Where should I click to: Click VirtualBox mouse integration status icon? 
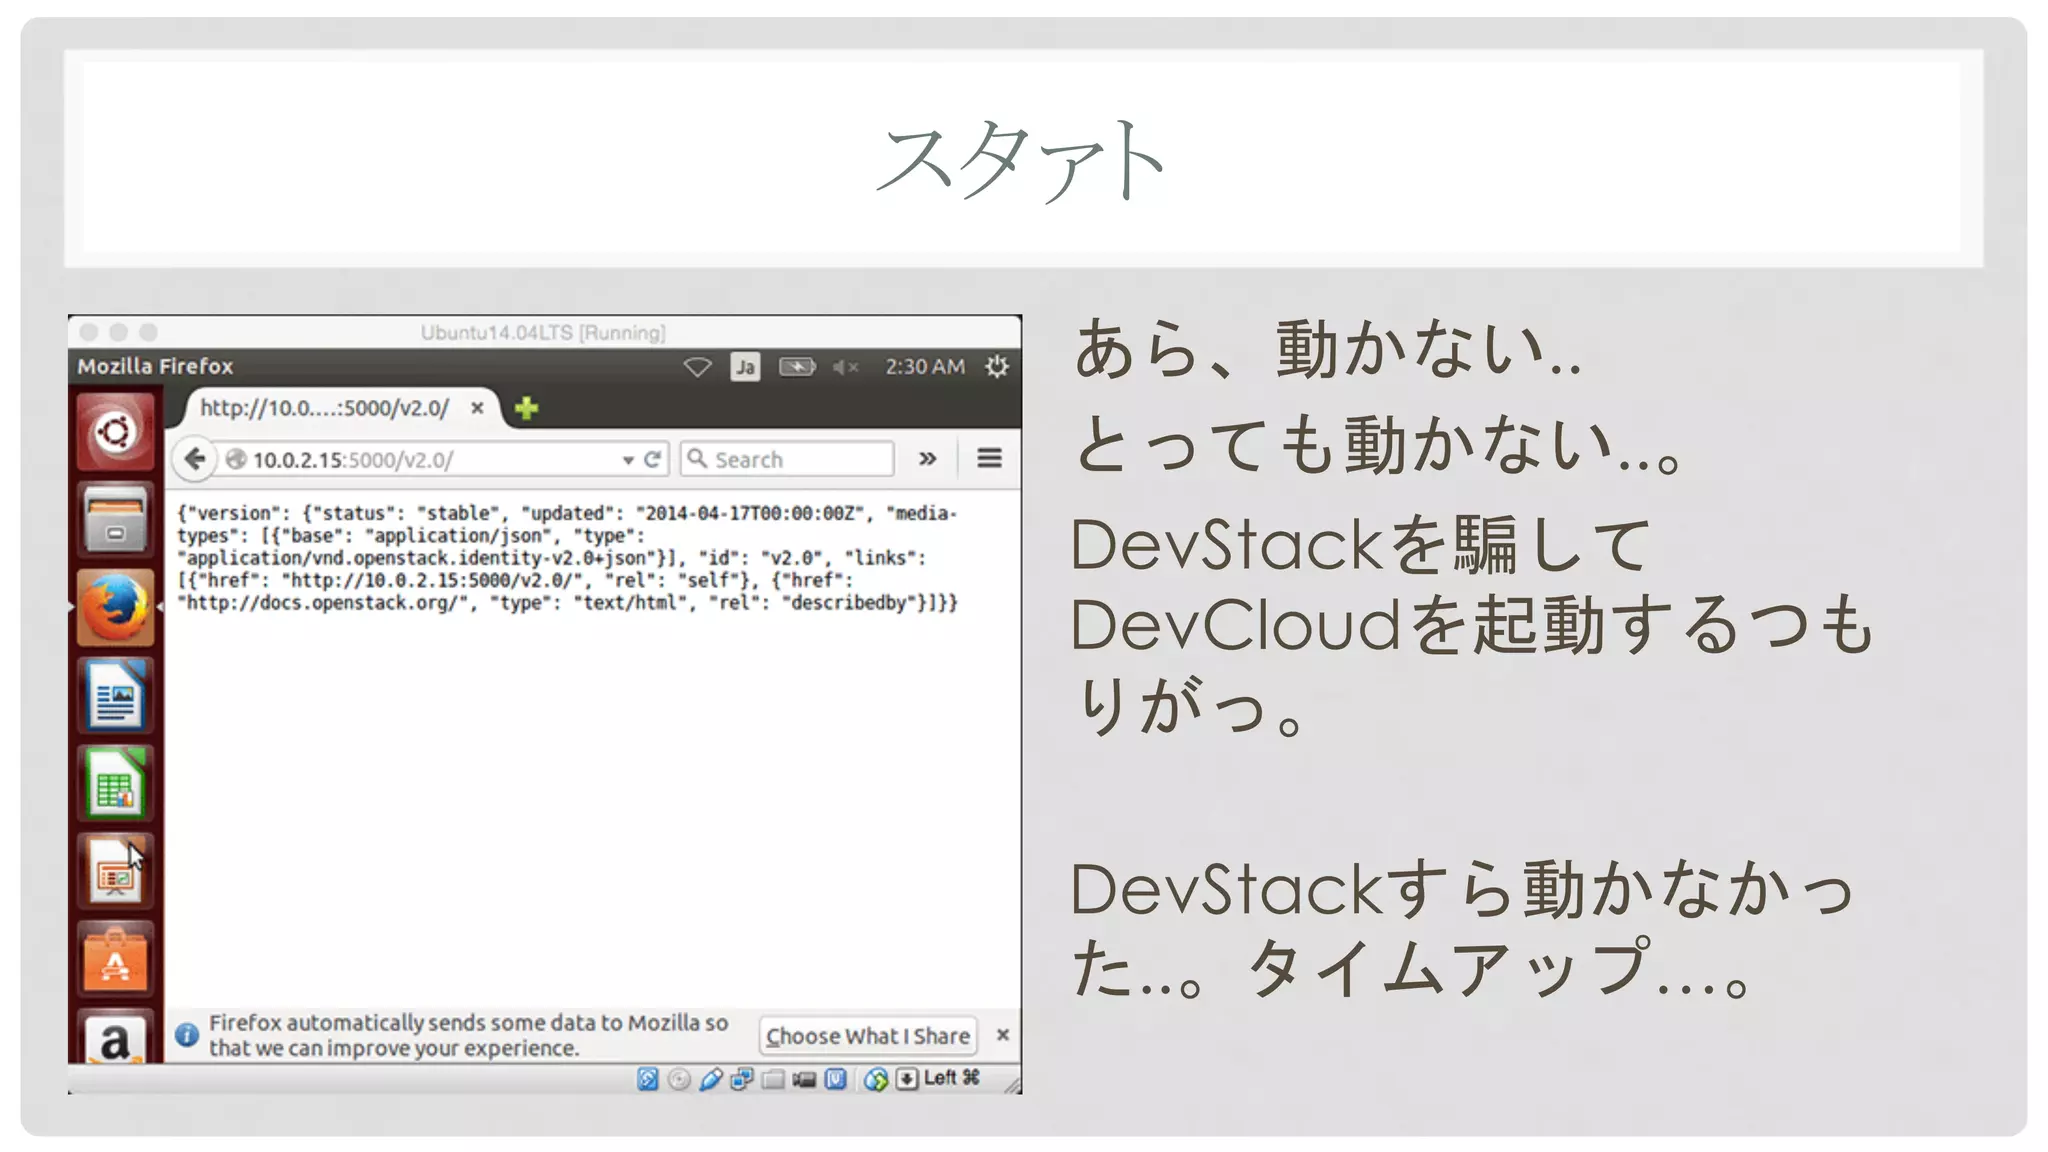(x=876, y=1078)
